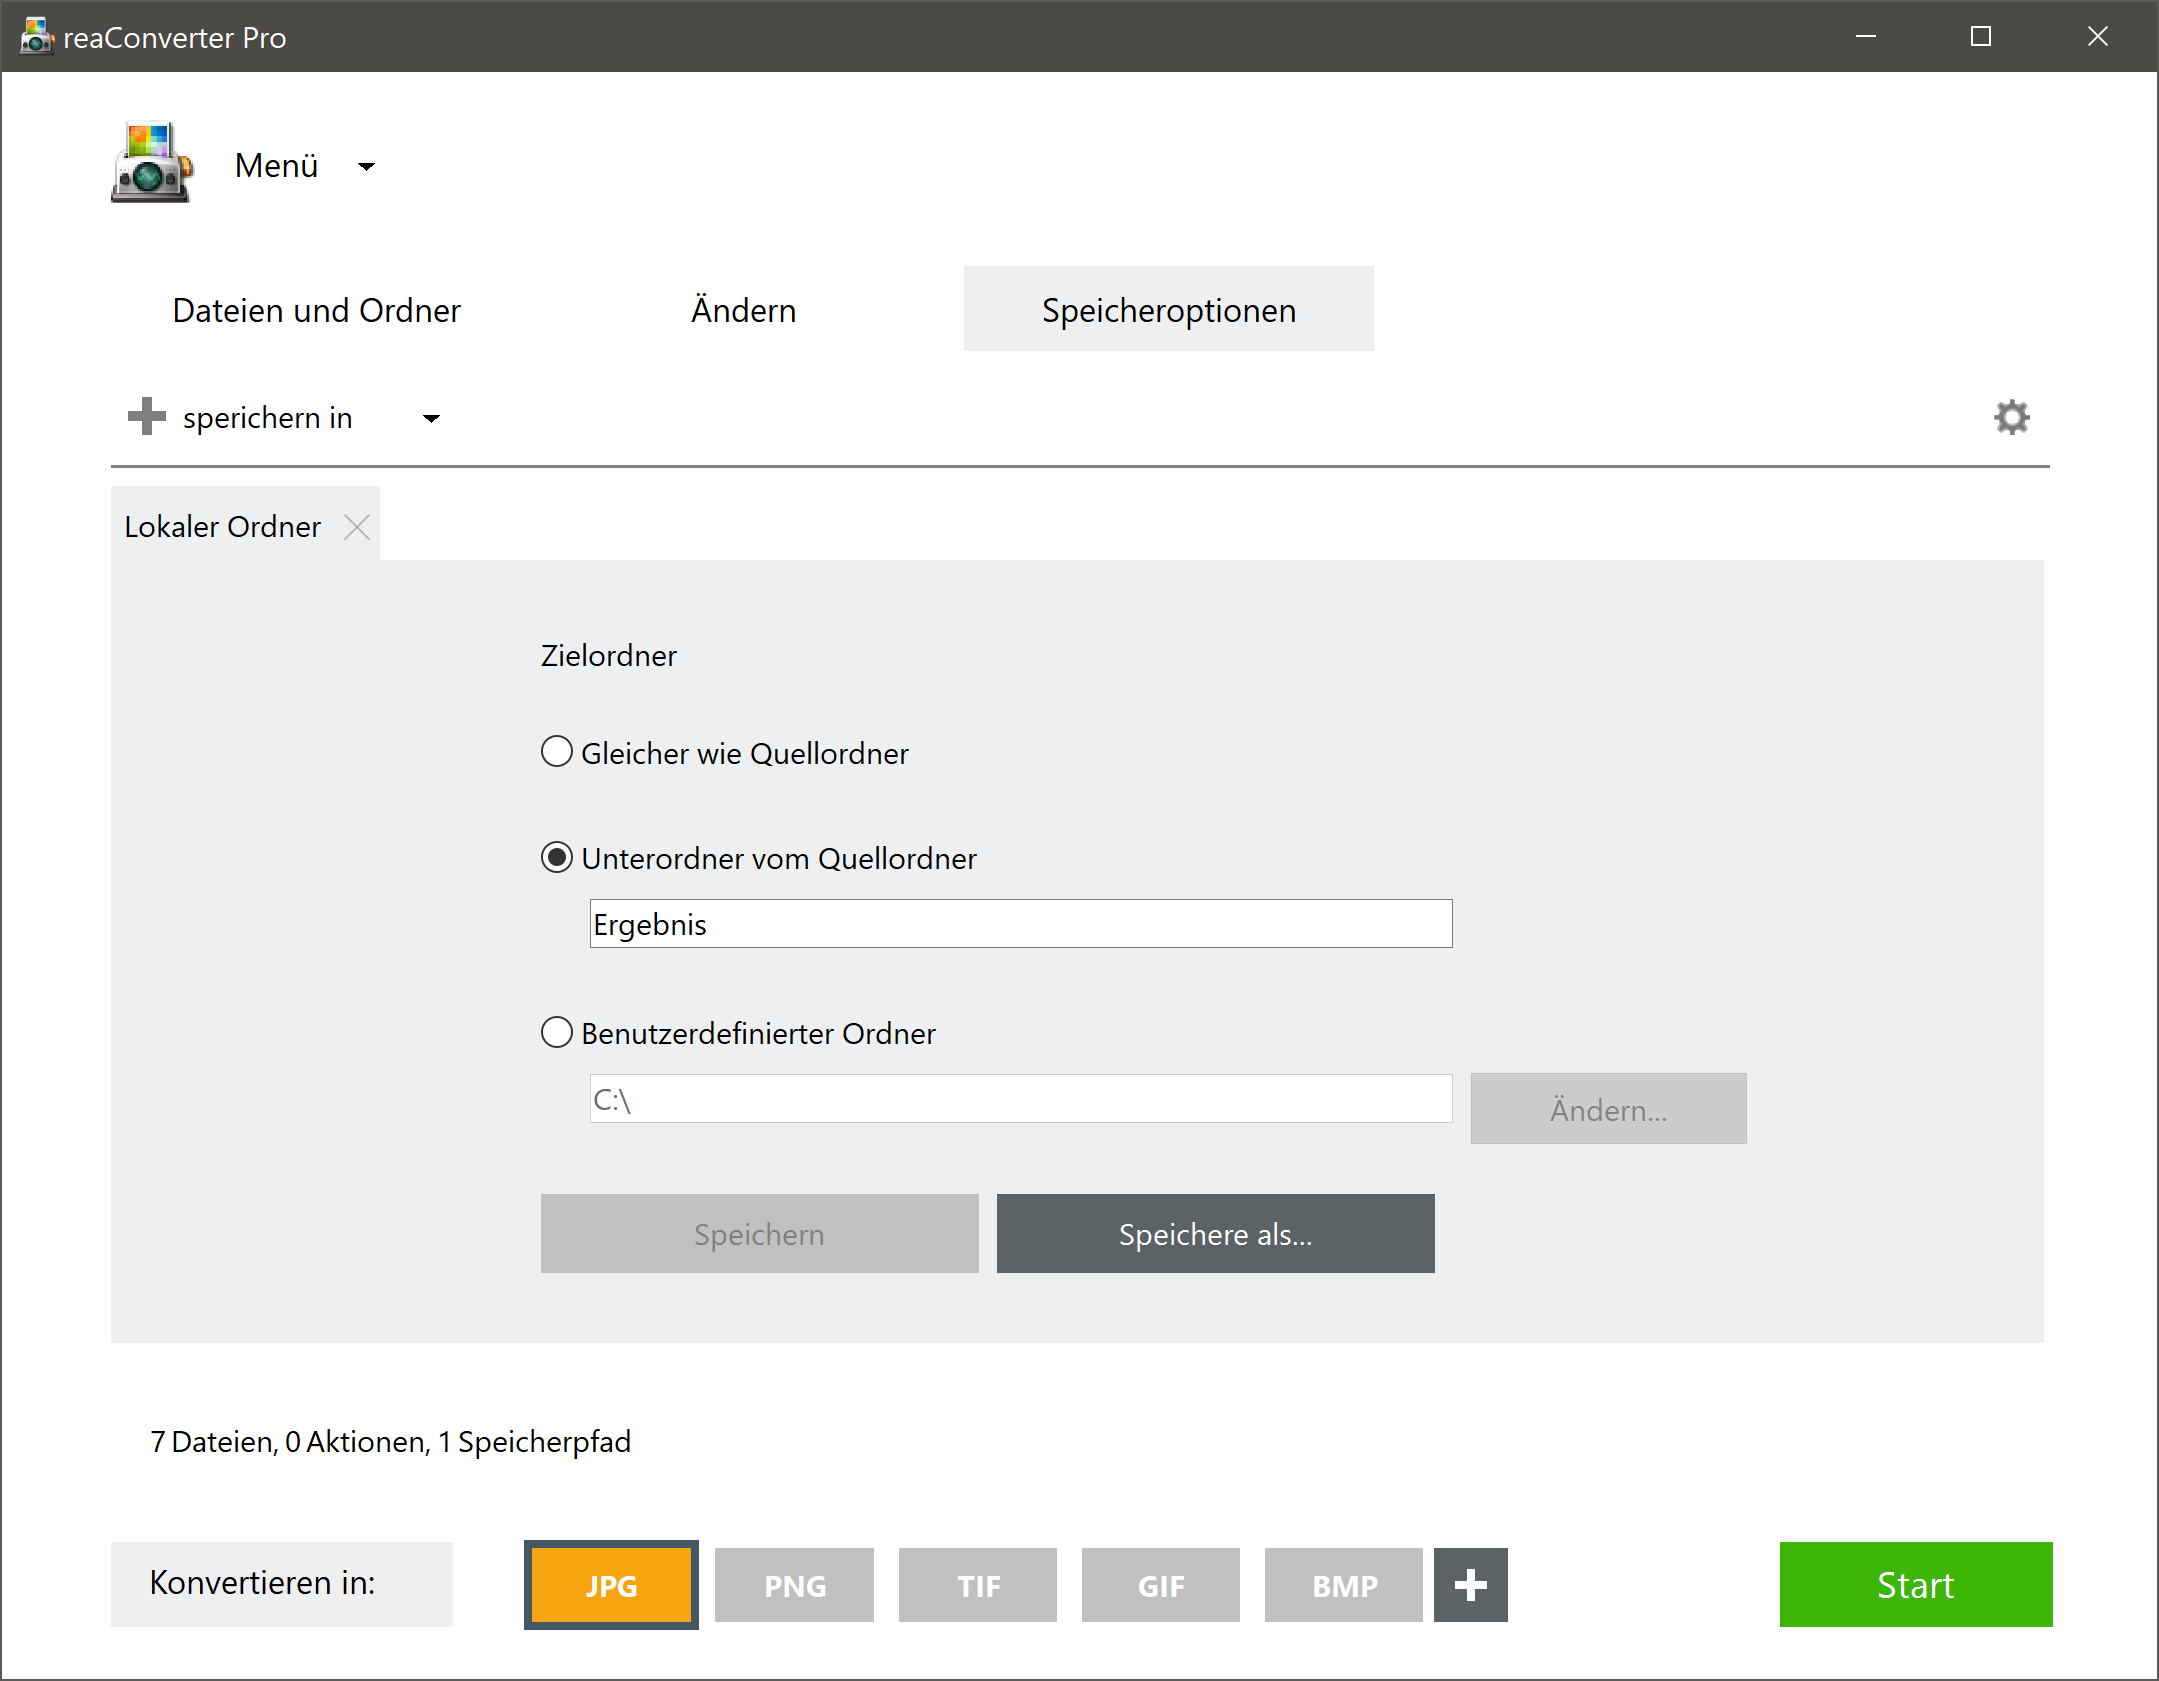The width and height of the screenshot is (2159, 1681).
Task: Expand the Menü dropdown arrow
Action: tap(367, 167)
